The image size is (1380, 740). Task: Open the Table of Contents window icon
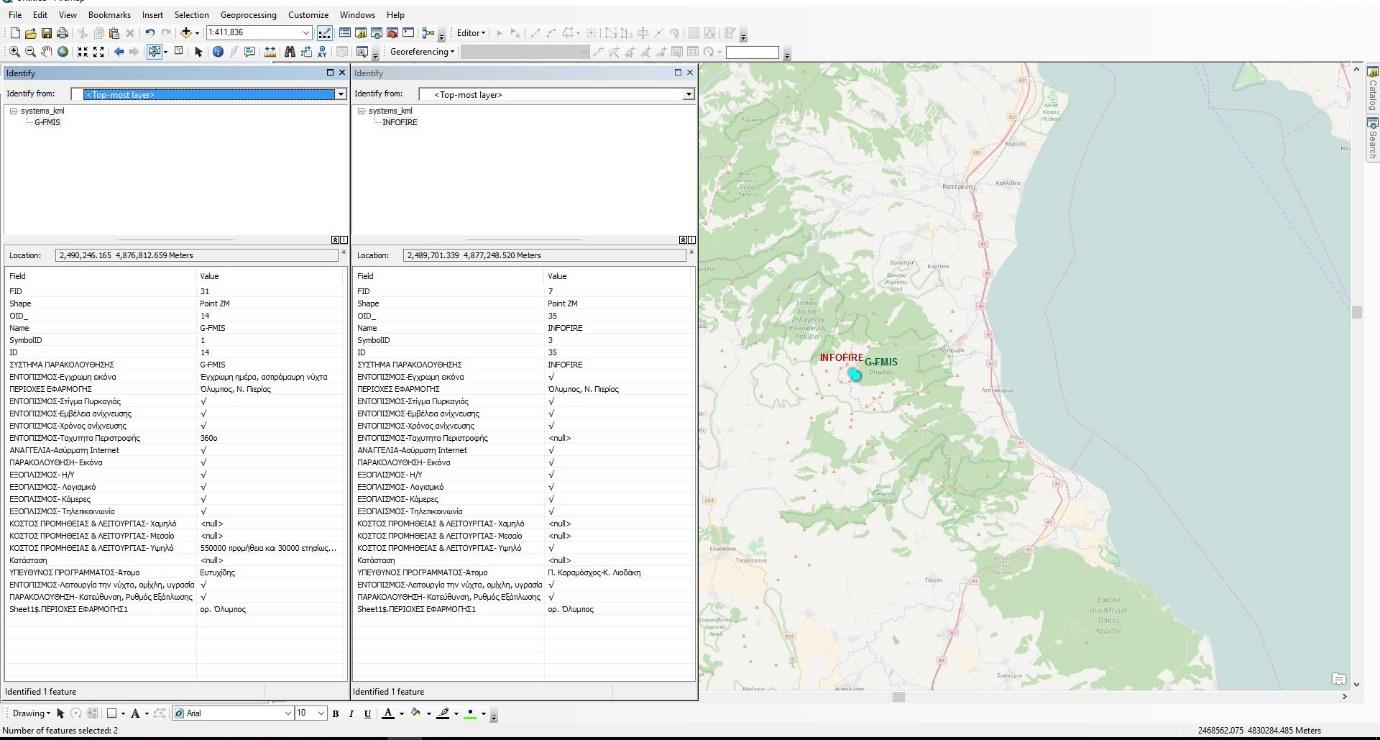[x=345, y=33]
